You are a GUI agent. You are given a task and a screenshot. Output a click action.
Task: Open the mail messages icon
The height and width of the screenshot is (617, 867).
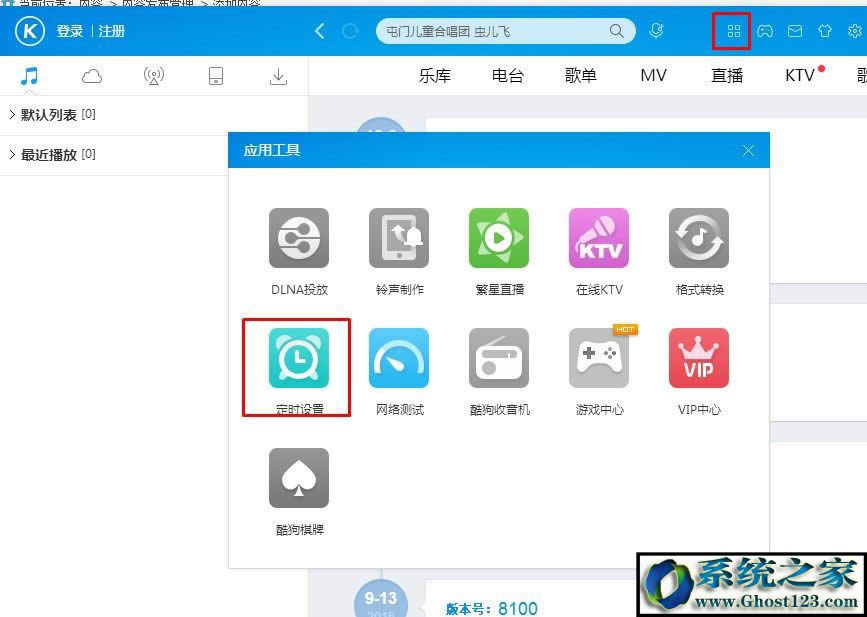pyautogui.click(x=795, y=31)
